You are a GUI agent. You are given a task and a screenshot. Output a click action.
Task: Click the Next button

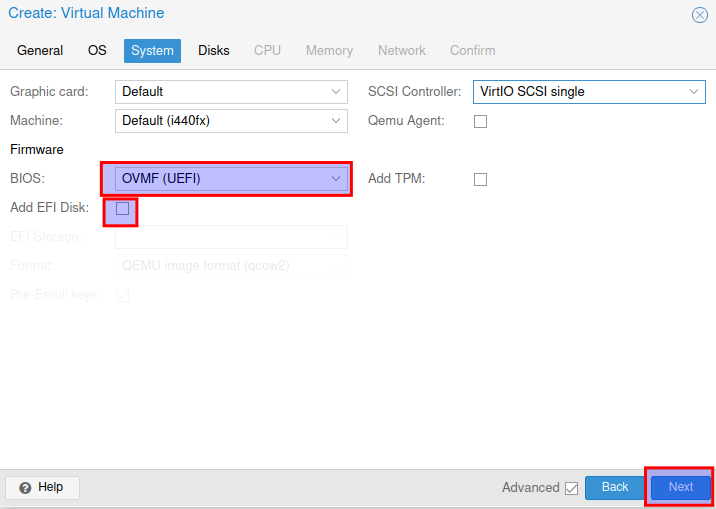point(680,487)
